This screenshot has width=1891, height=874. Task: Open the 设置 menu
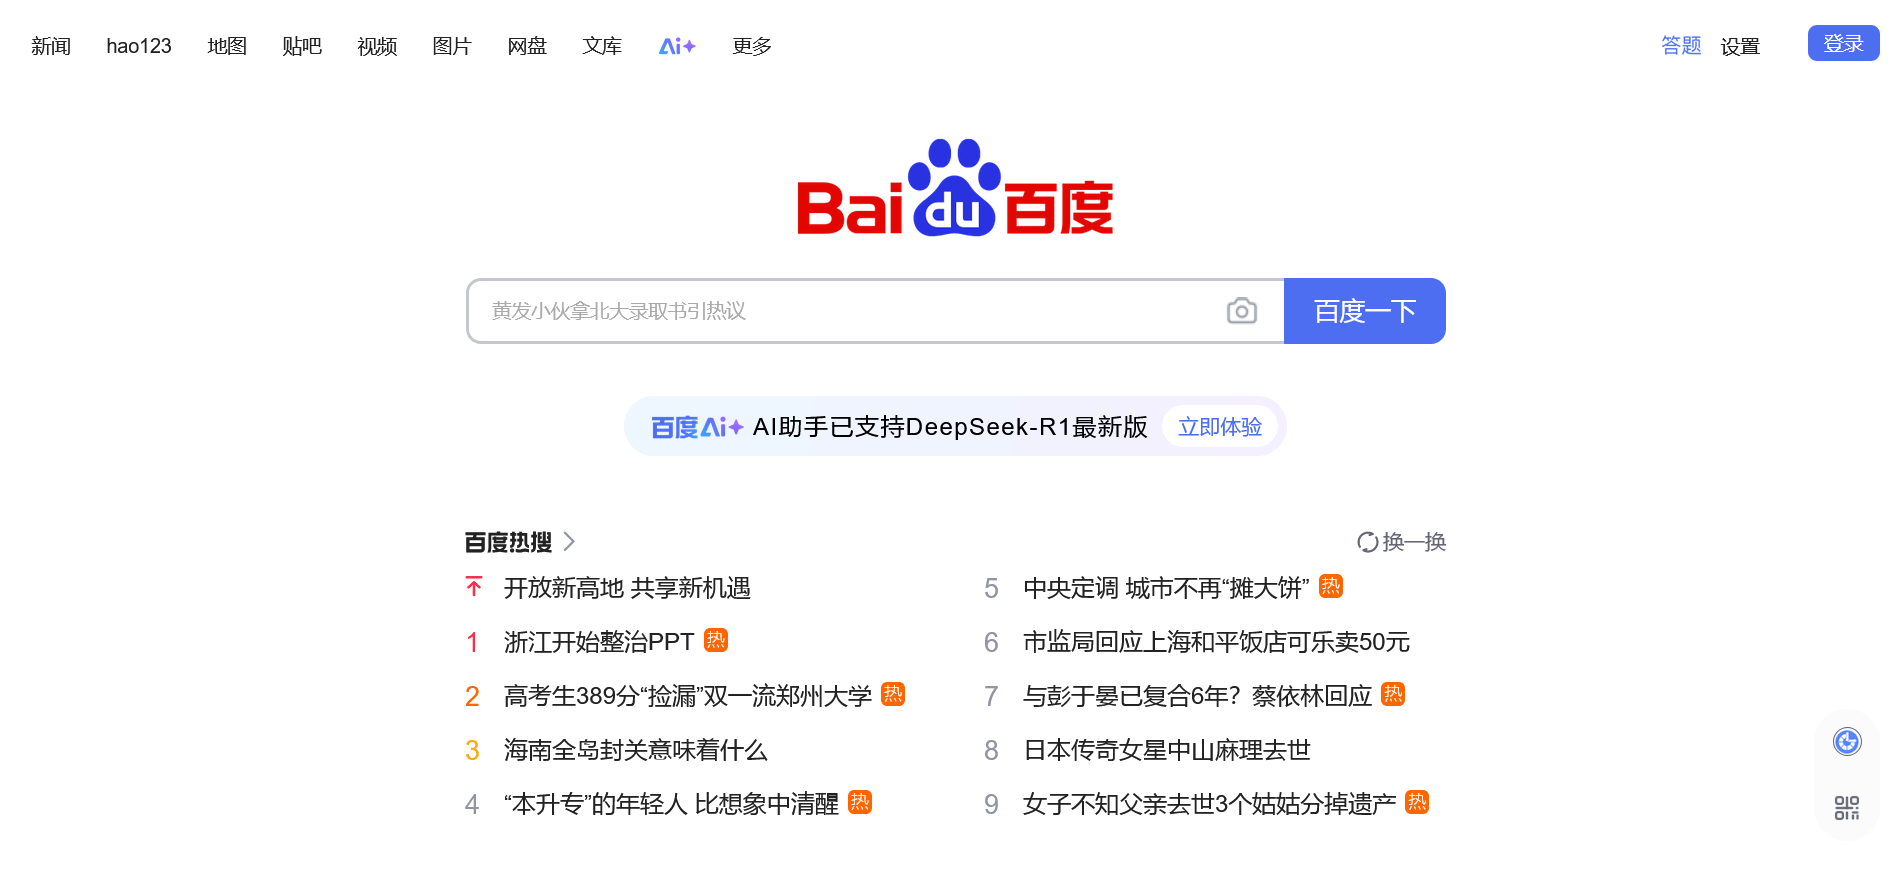[1740, 46]
